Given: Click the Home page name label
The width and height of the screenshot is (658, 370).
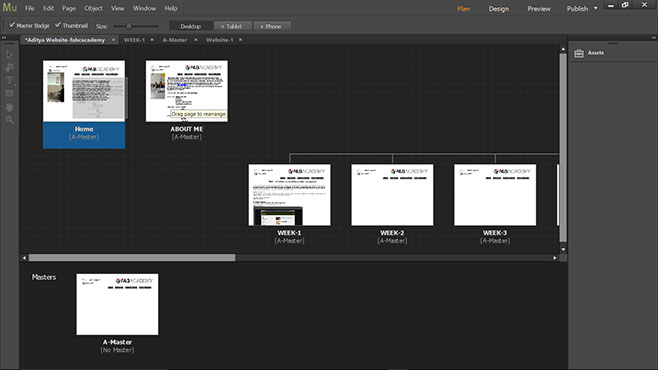Looking at the screenshot, I should point(84,129).
